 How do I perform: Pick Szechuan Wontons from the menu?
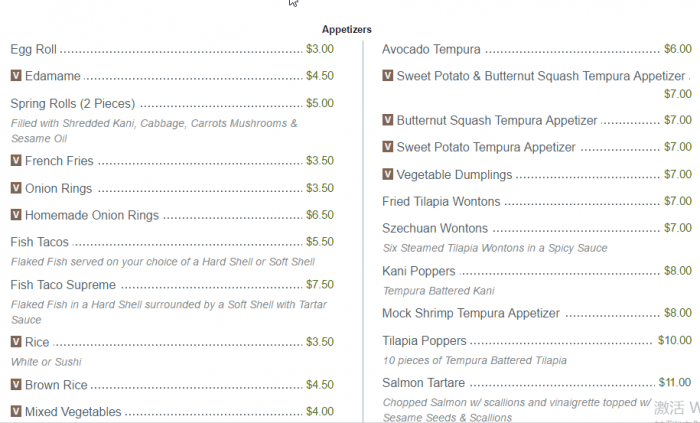pyautogui.click(x=435, y=228)
